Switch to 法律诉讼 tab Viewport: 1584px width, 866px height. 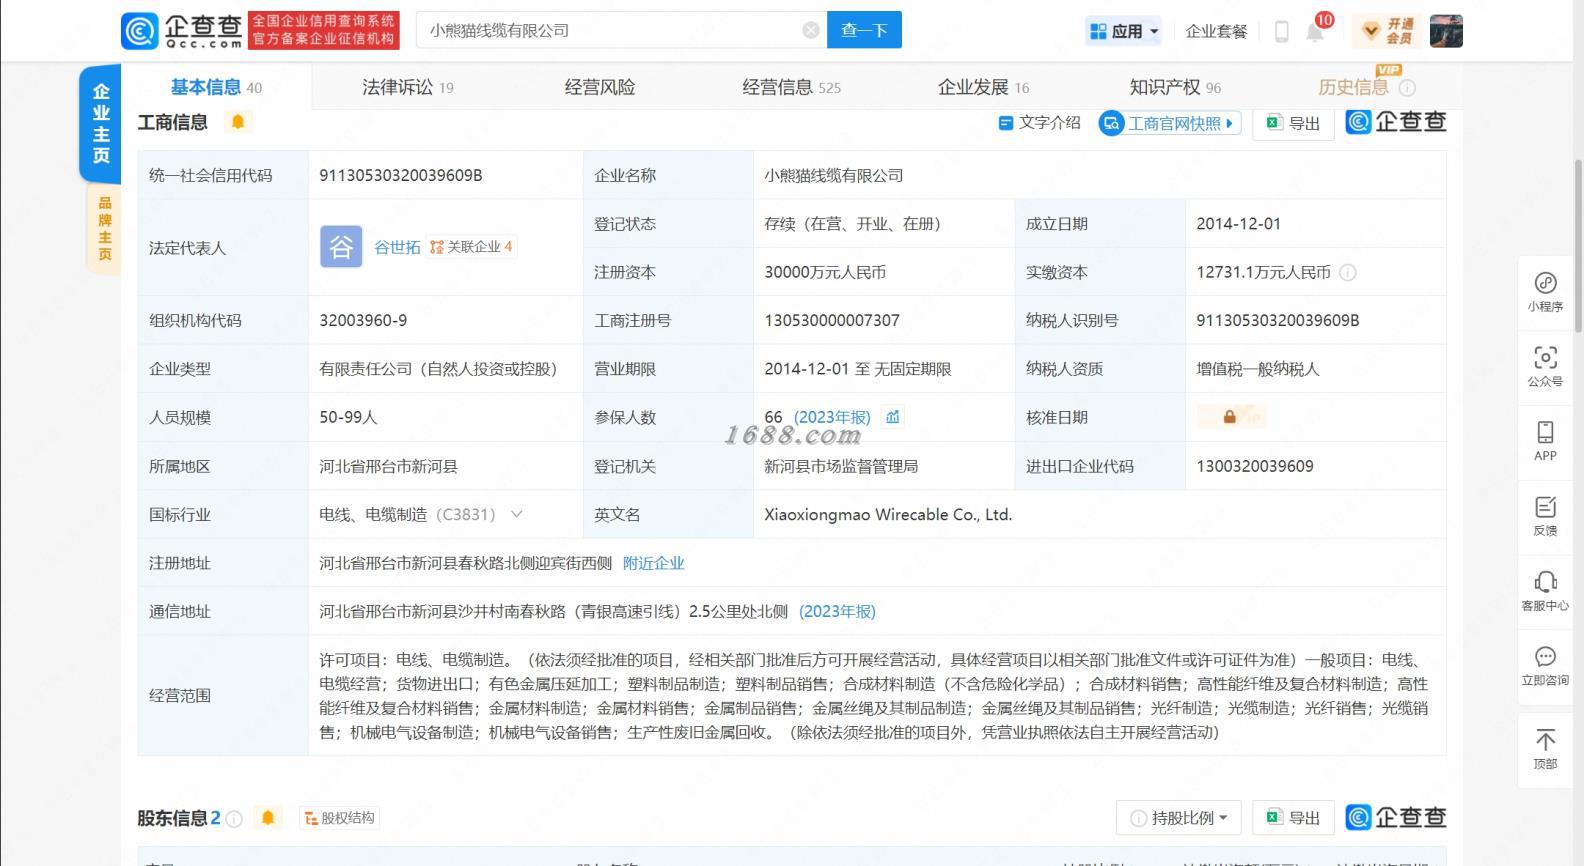click(407, 87)
